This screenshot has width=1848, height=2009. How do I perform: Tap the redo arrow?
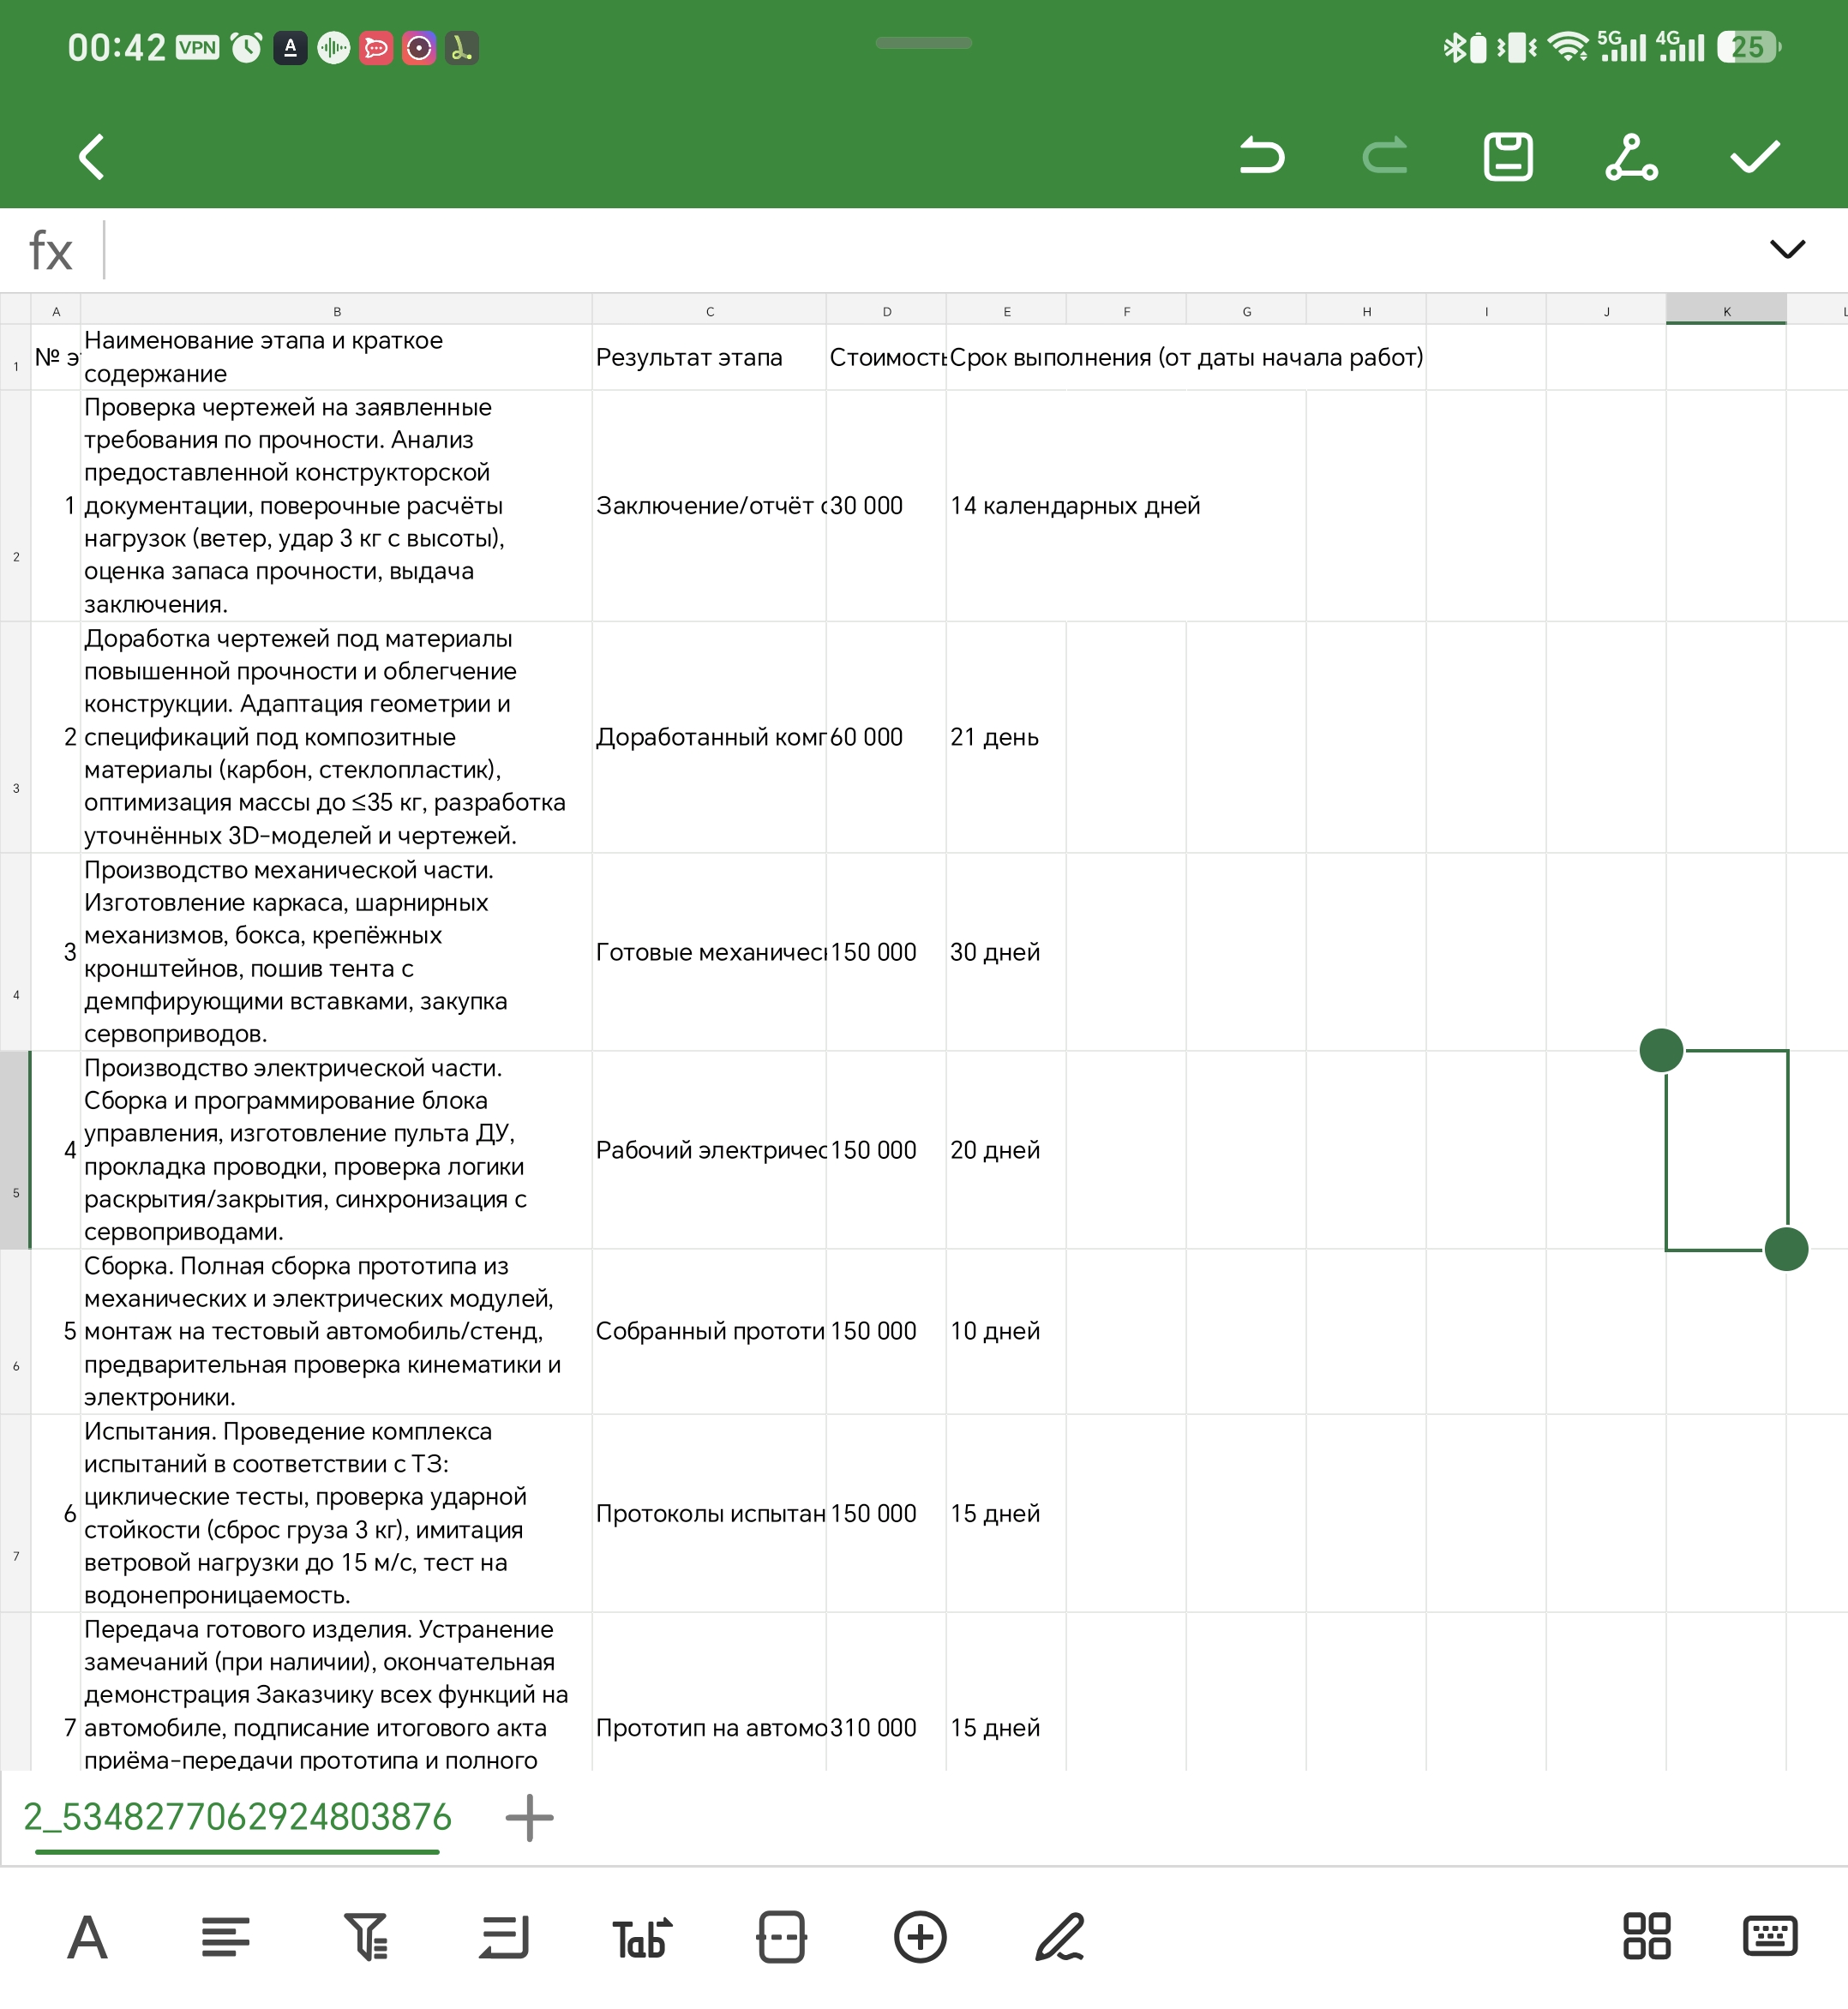pos(1385,156)
